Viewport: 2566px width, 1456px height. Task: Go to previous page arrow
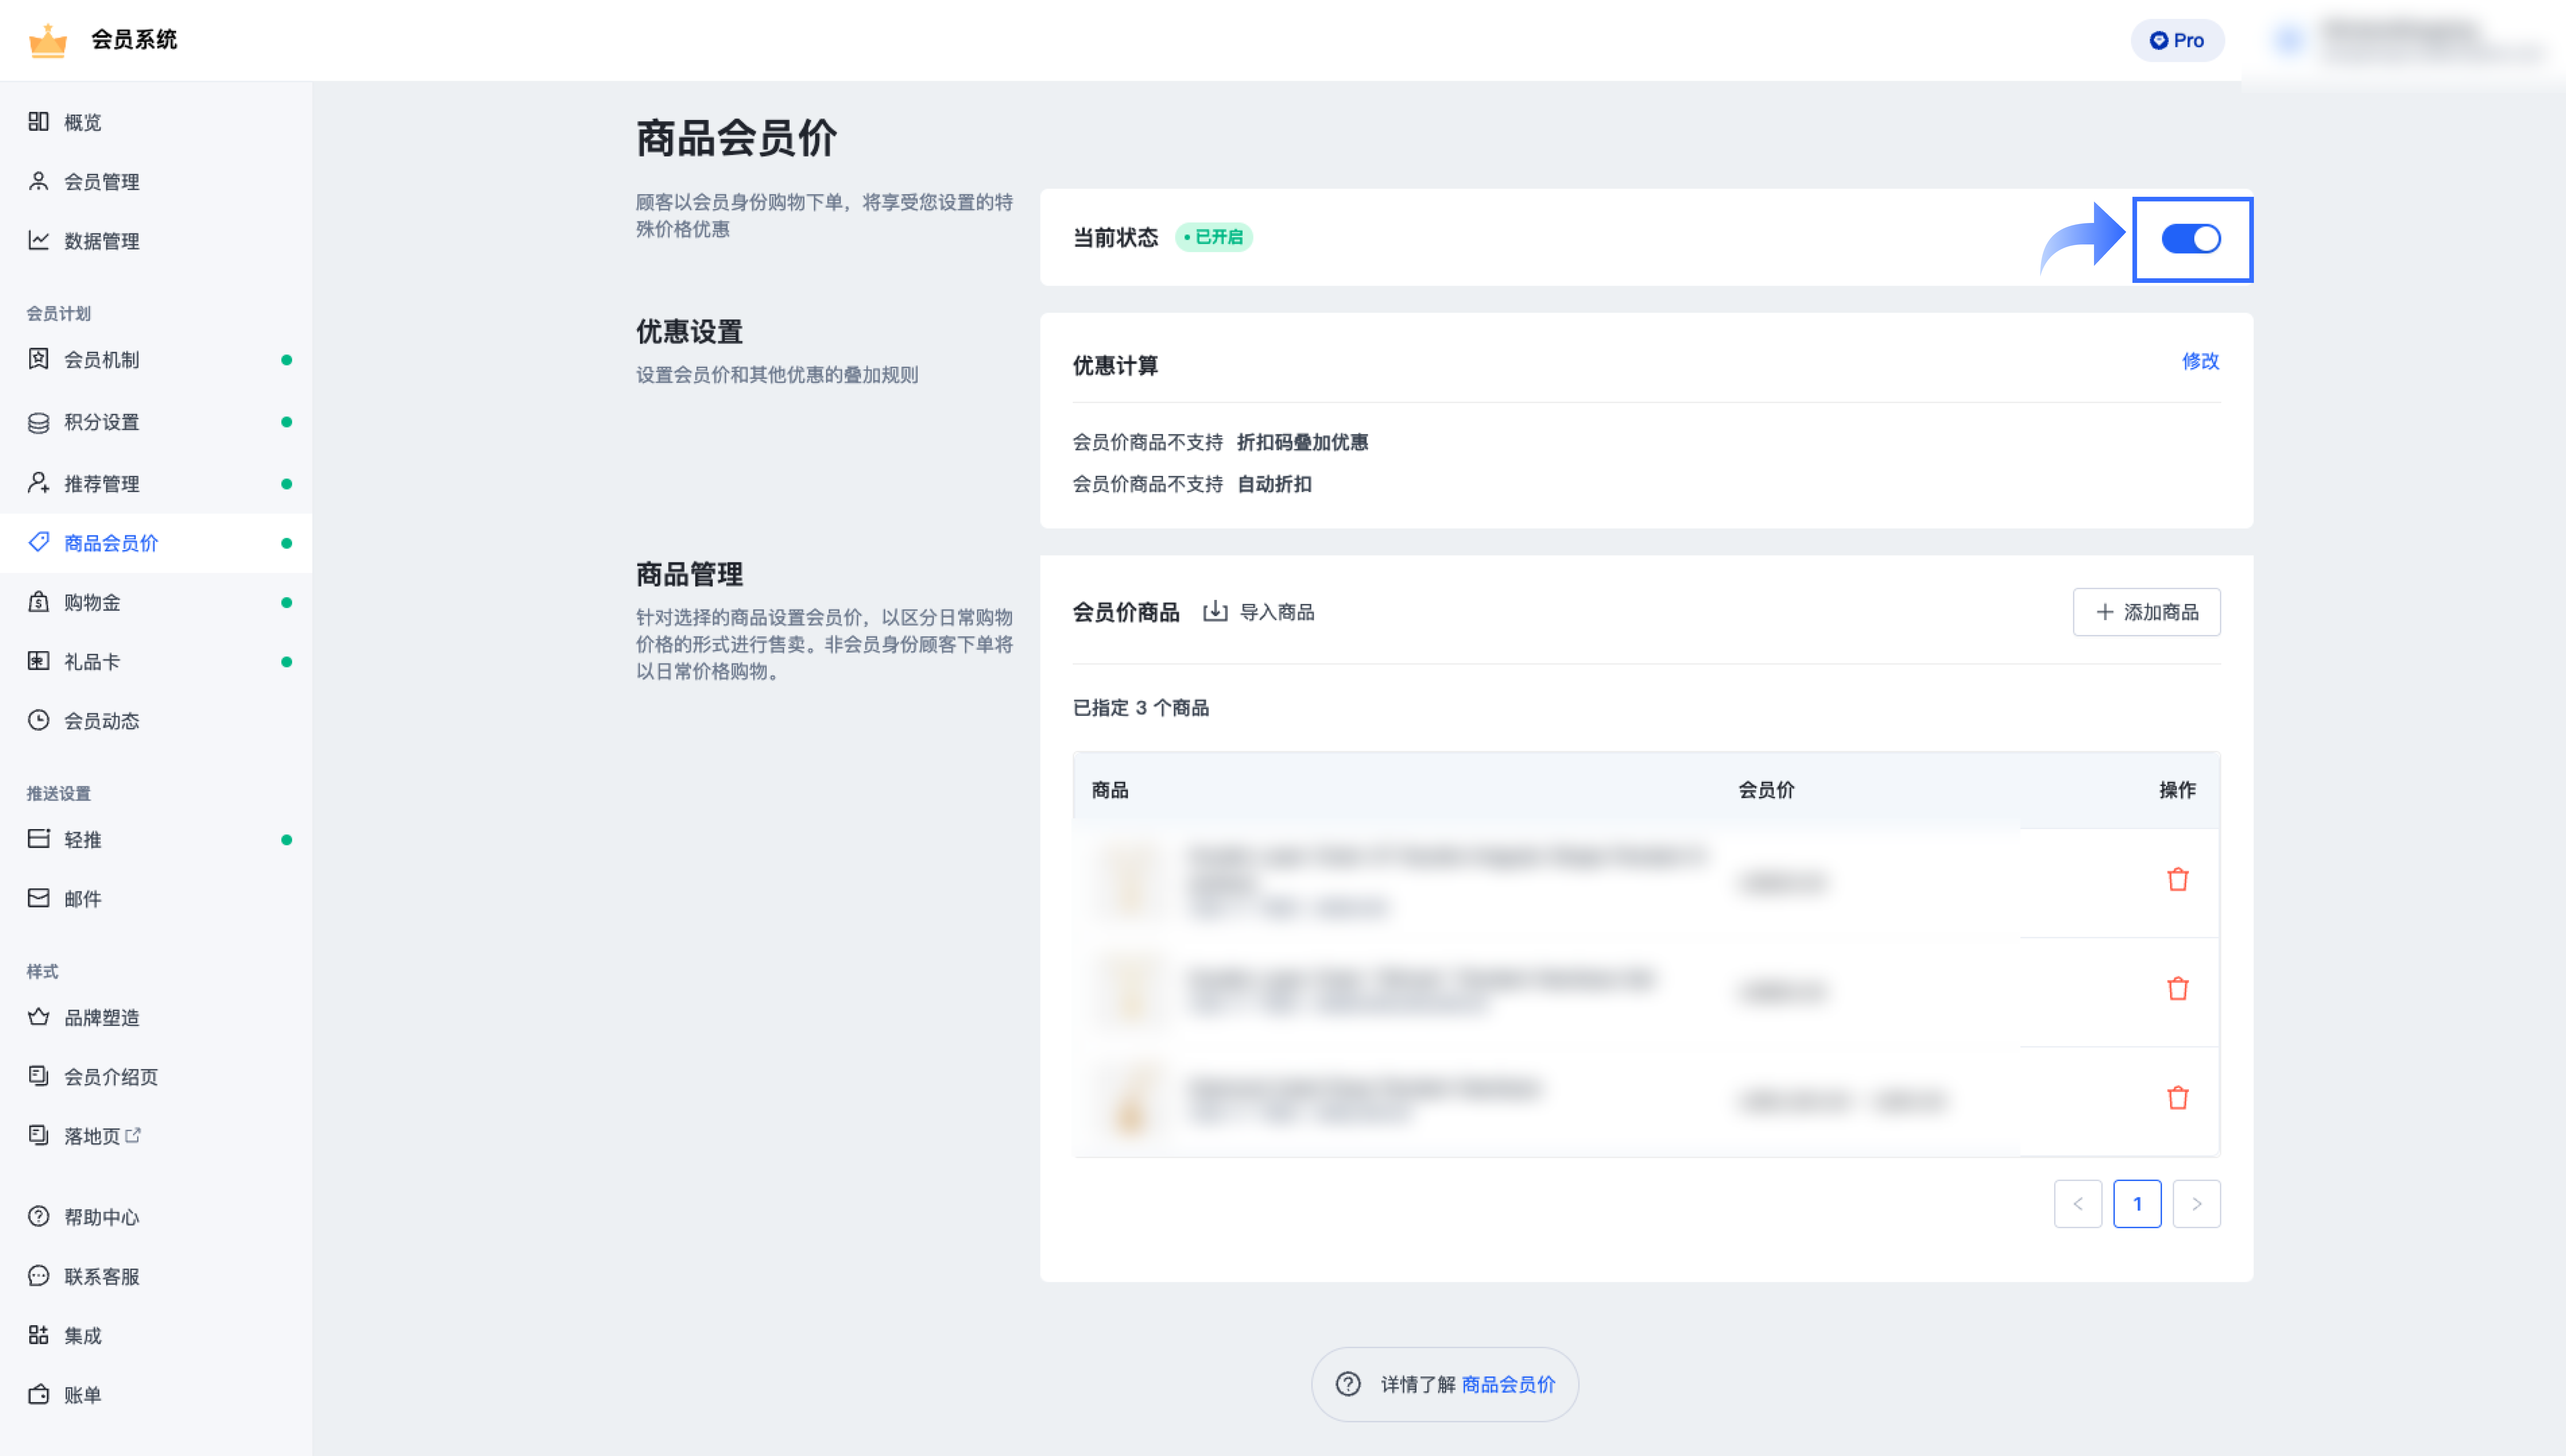coord(2077,1204)
